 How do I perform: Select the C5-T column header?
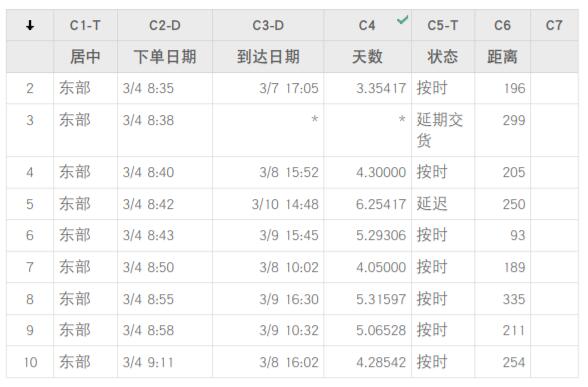tap(443, 25)
